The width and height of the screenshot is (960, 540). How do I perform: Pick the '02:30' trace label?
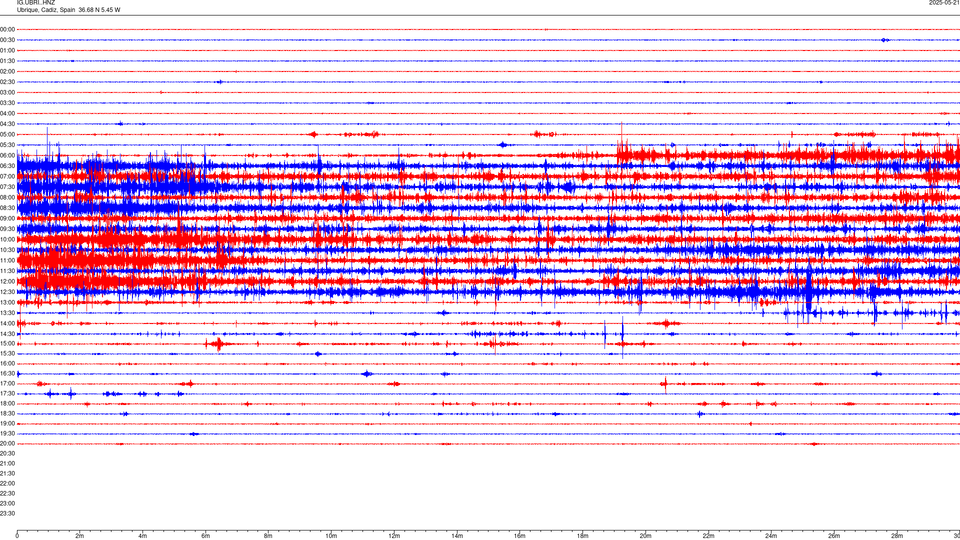[x=7, y=82]
